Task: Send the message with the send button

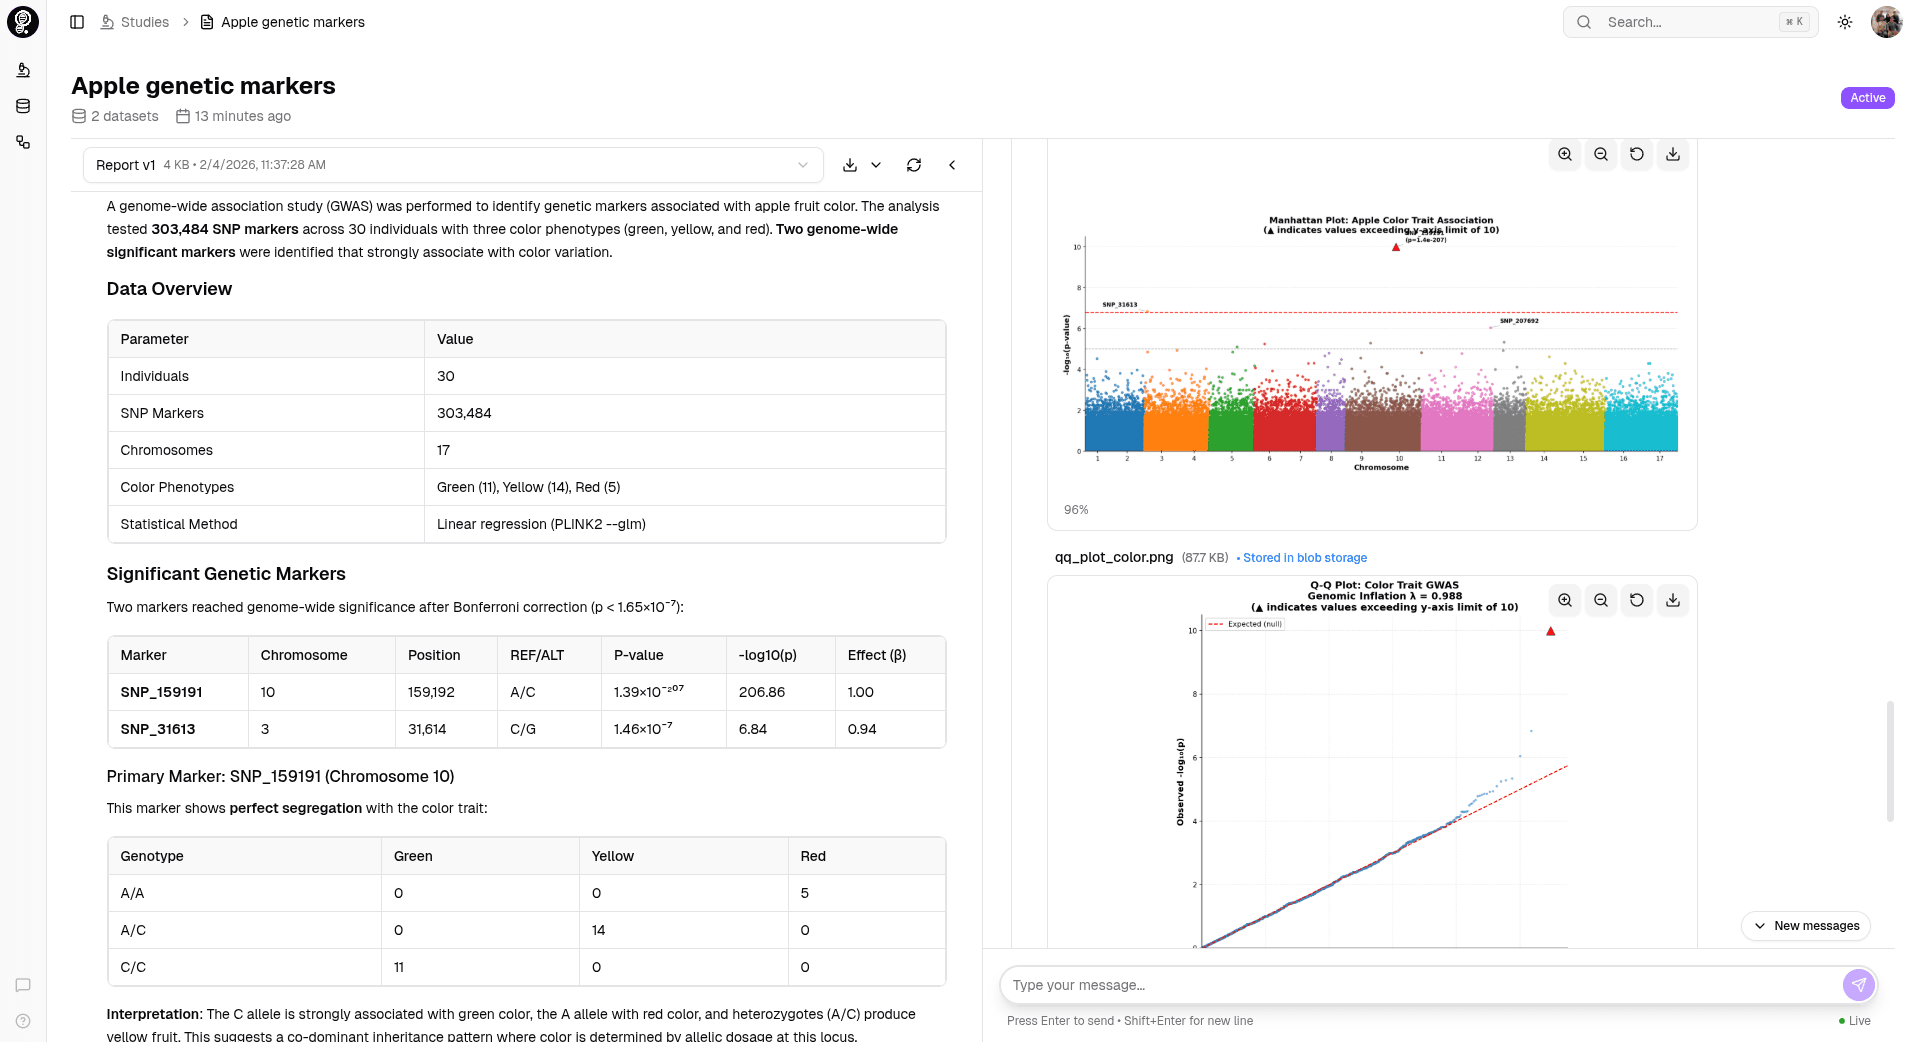Action: click(x=1858, y=985)
